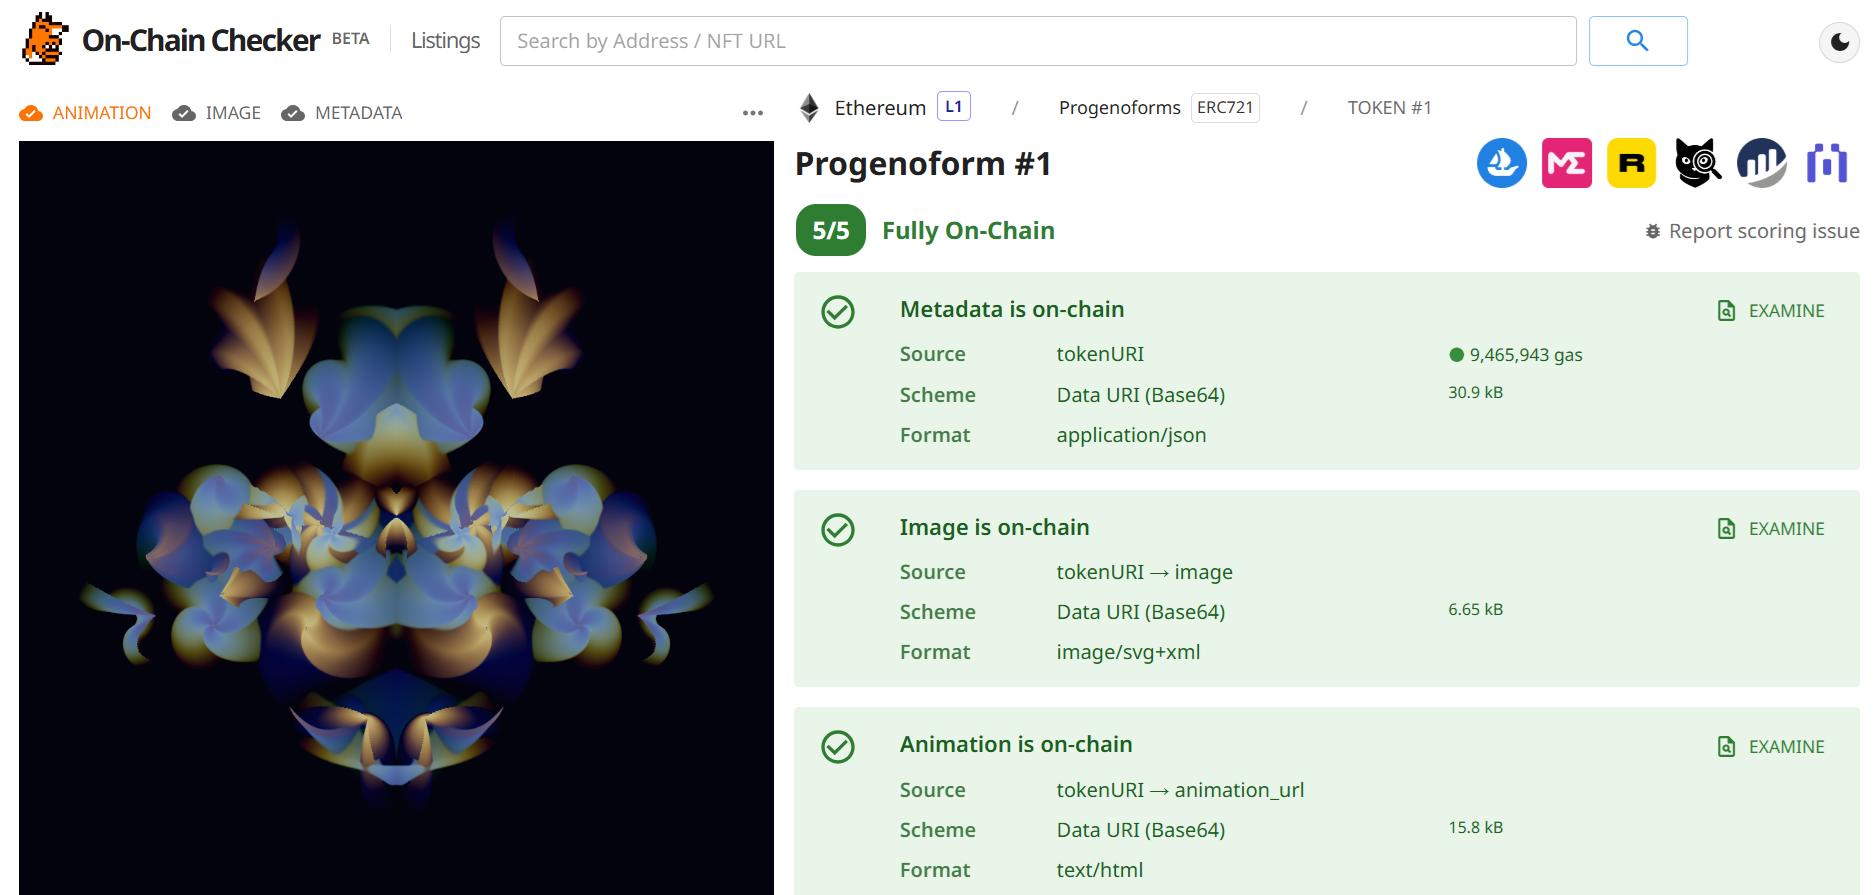This screenshot has height=895, width=1873.
Task: Open the Magic Eden marketplace icon
Action: (1566, 163)
